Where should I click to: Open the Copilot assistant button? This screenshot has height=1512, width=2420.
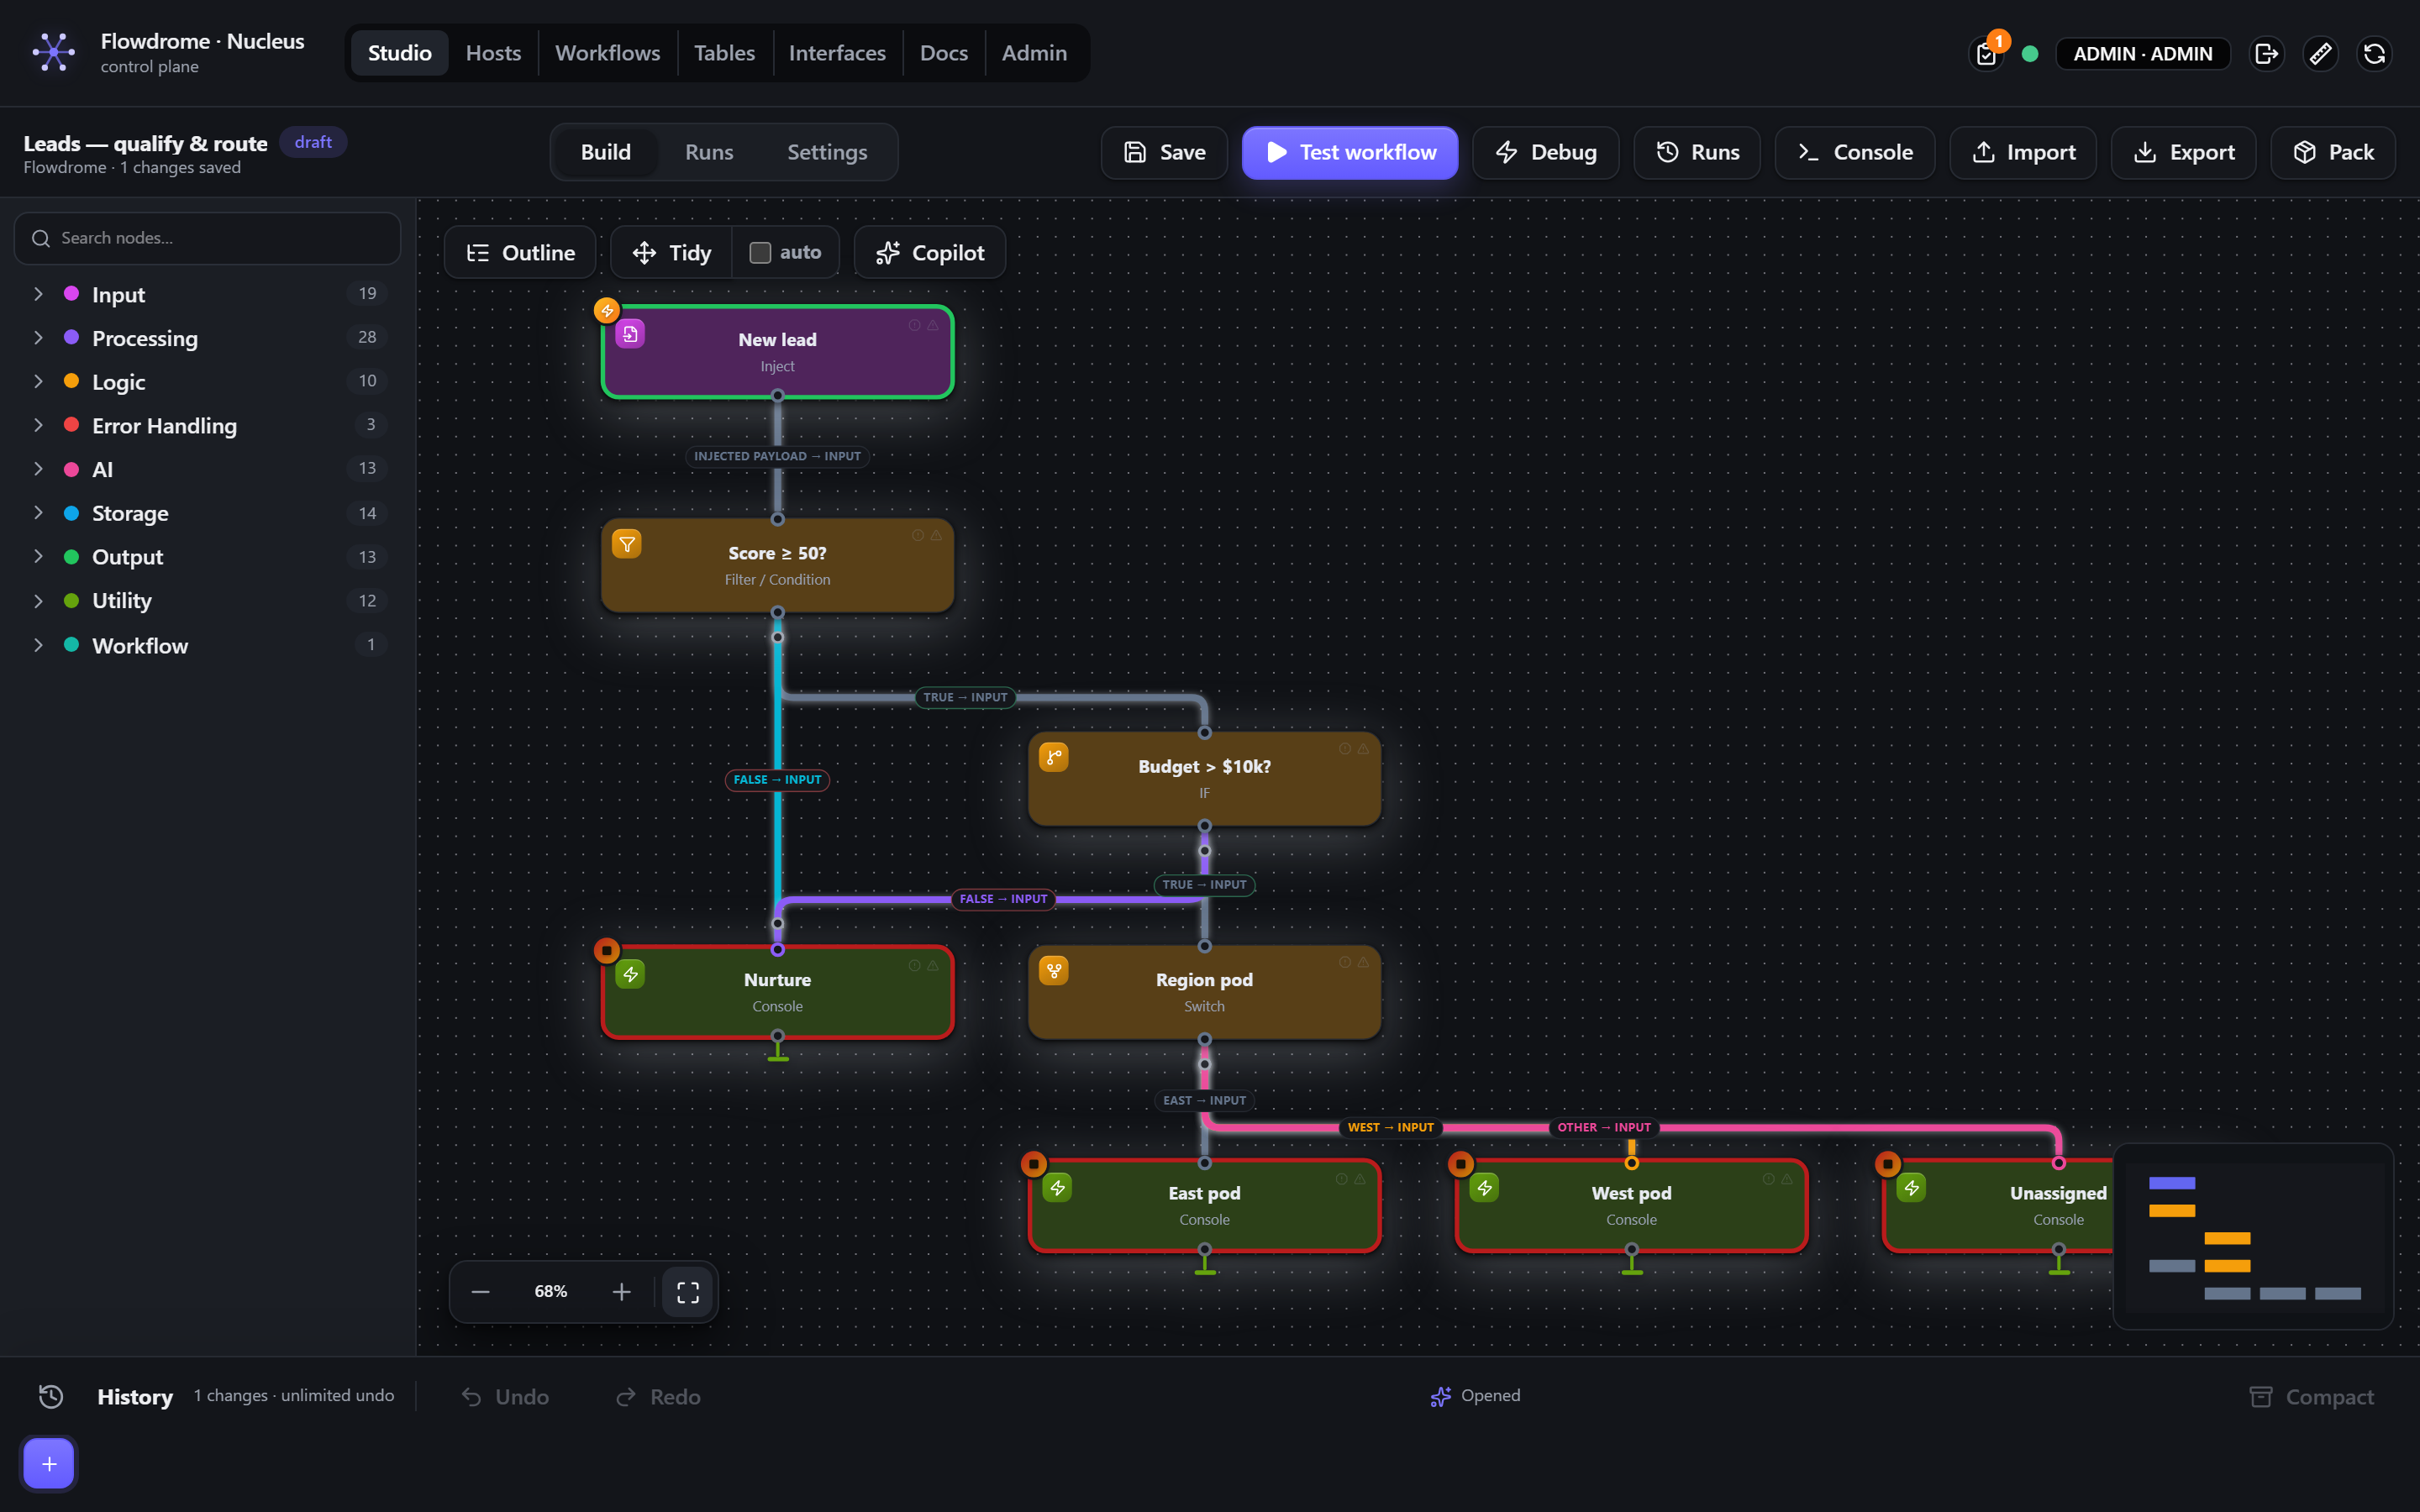click(x=930, y=253)
